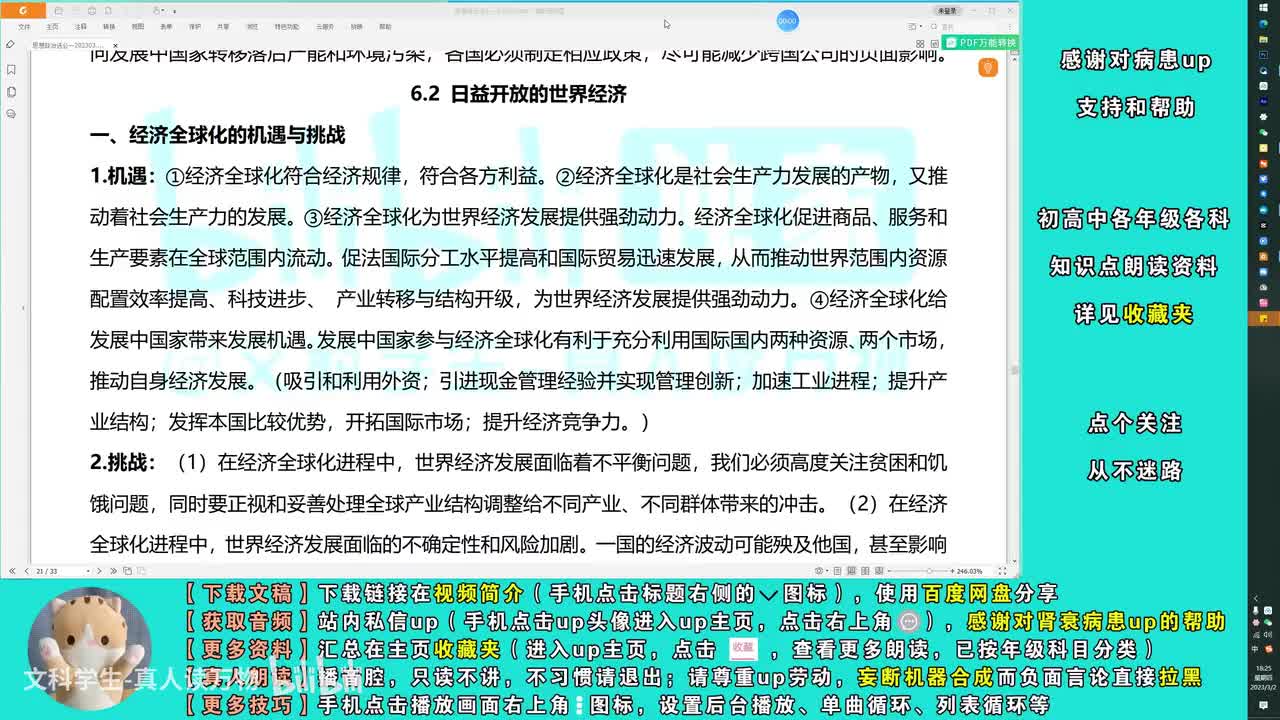Switch to the 保护 ribbon tab
The height and width of the screenshot is (720, 1280).
195,27
